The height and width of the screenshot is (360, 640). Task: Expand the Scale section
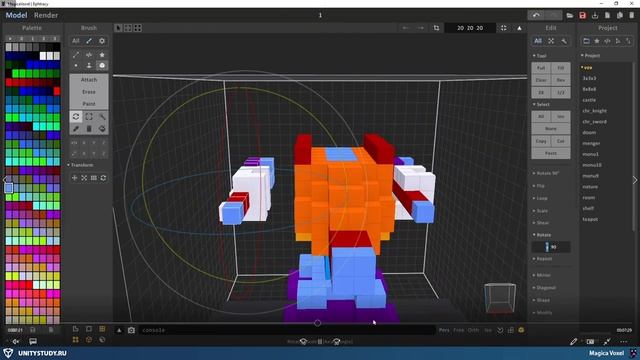[540, 211]
